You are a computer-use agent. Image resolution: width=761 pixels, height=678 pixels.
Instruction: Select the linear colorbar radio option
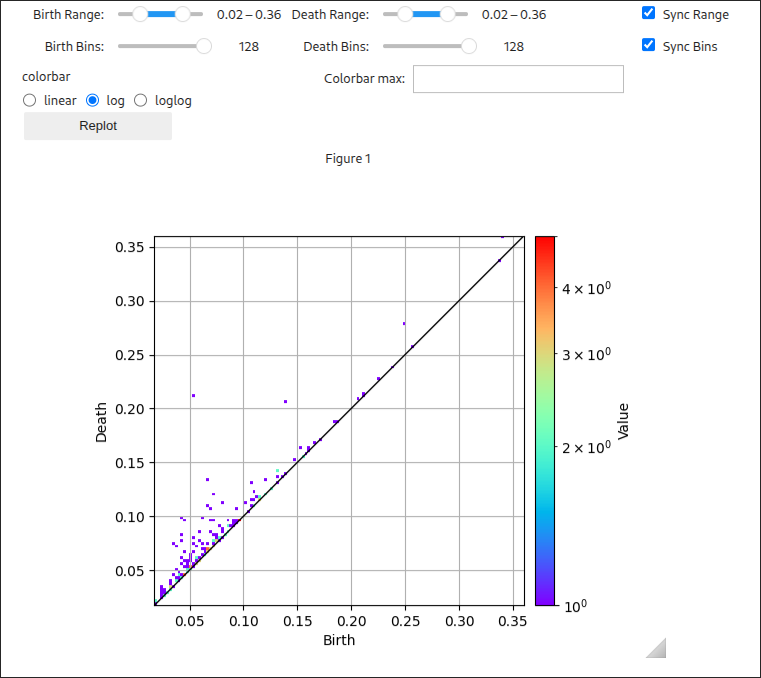[x=30, y=100]
